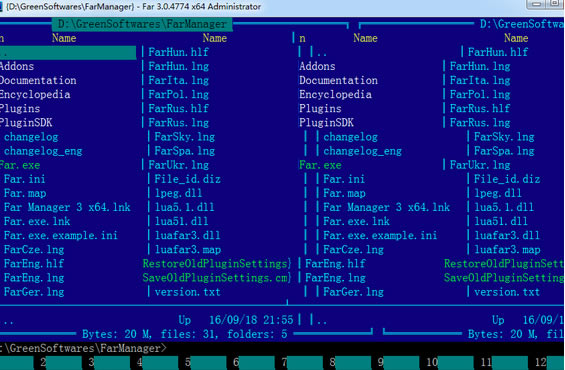Image resolution: width=565 pixels, height=370 pixels.
Task: Select FarIta.lng in the left panel
Action: pos(179,80)
